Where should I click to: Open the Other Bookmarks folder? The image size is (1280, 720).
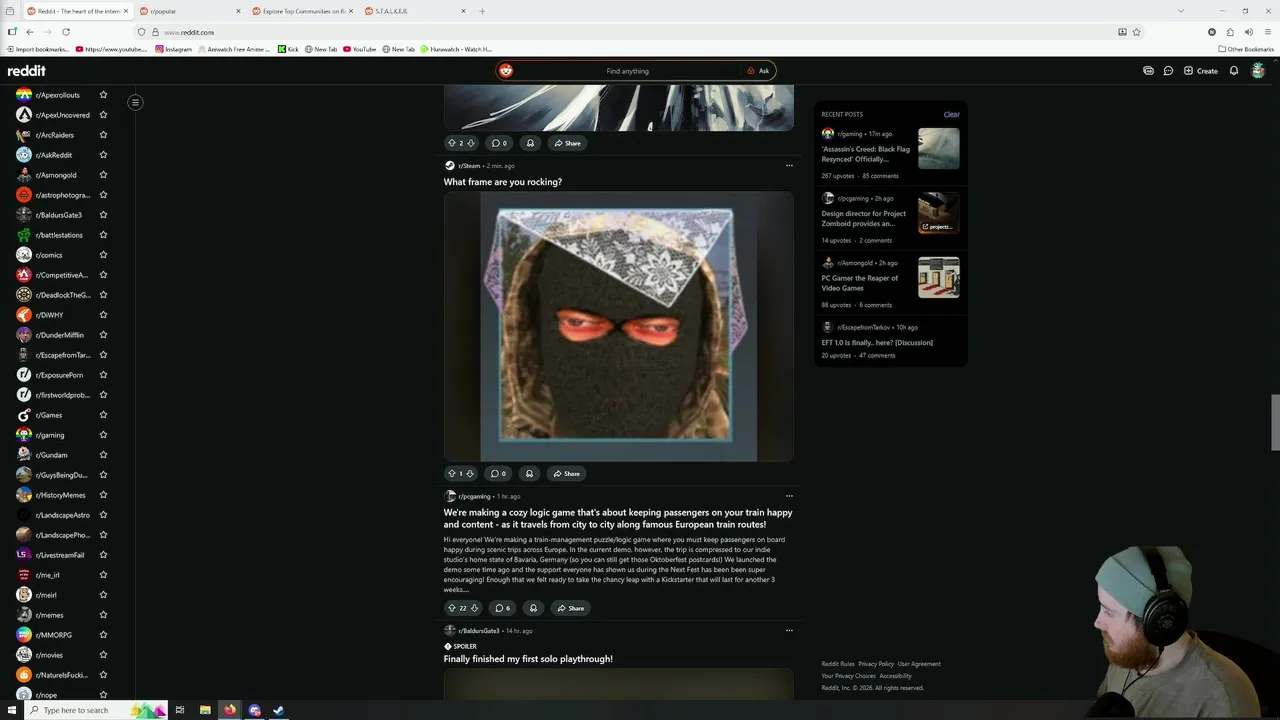click(x=1246, y=49)
